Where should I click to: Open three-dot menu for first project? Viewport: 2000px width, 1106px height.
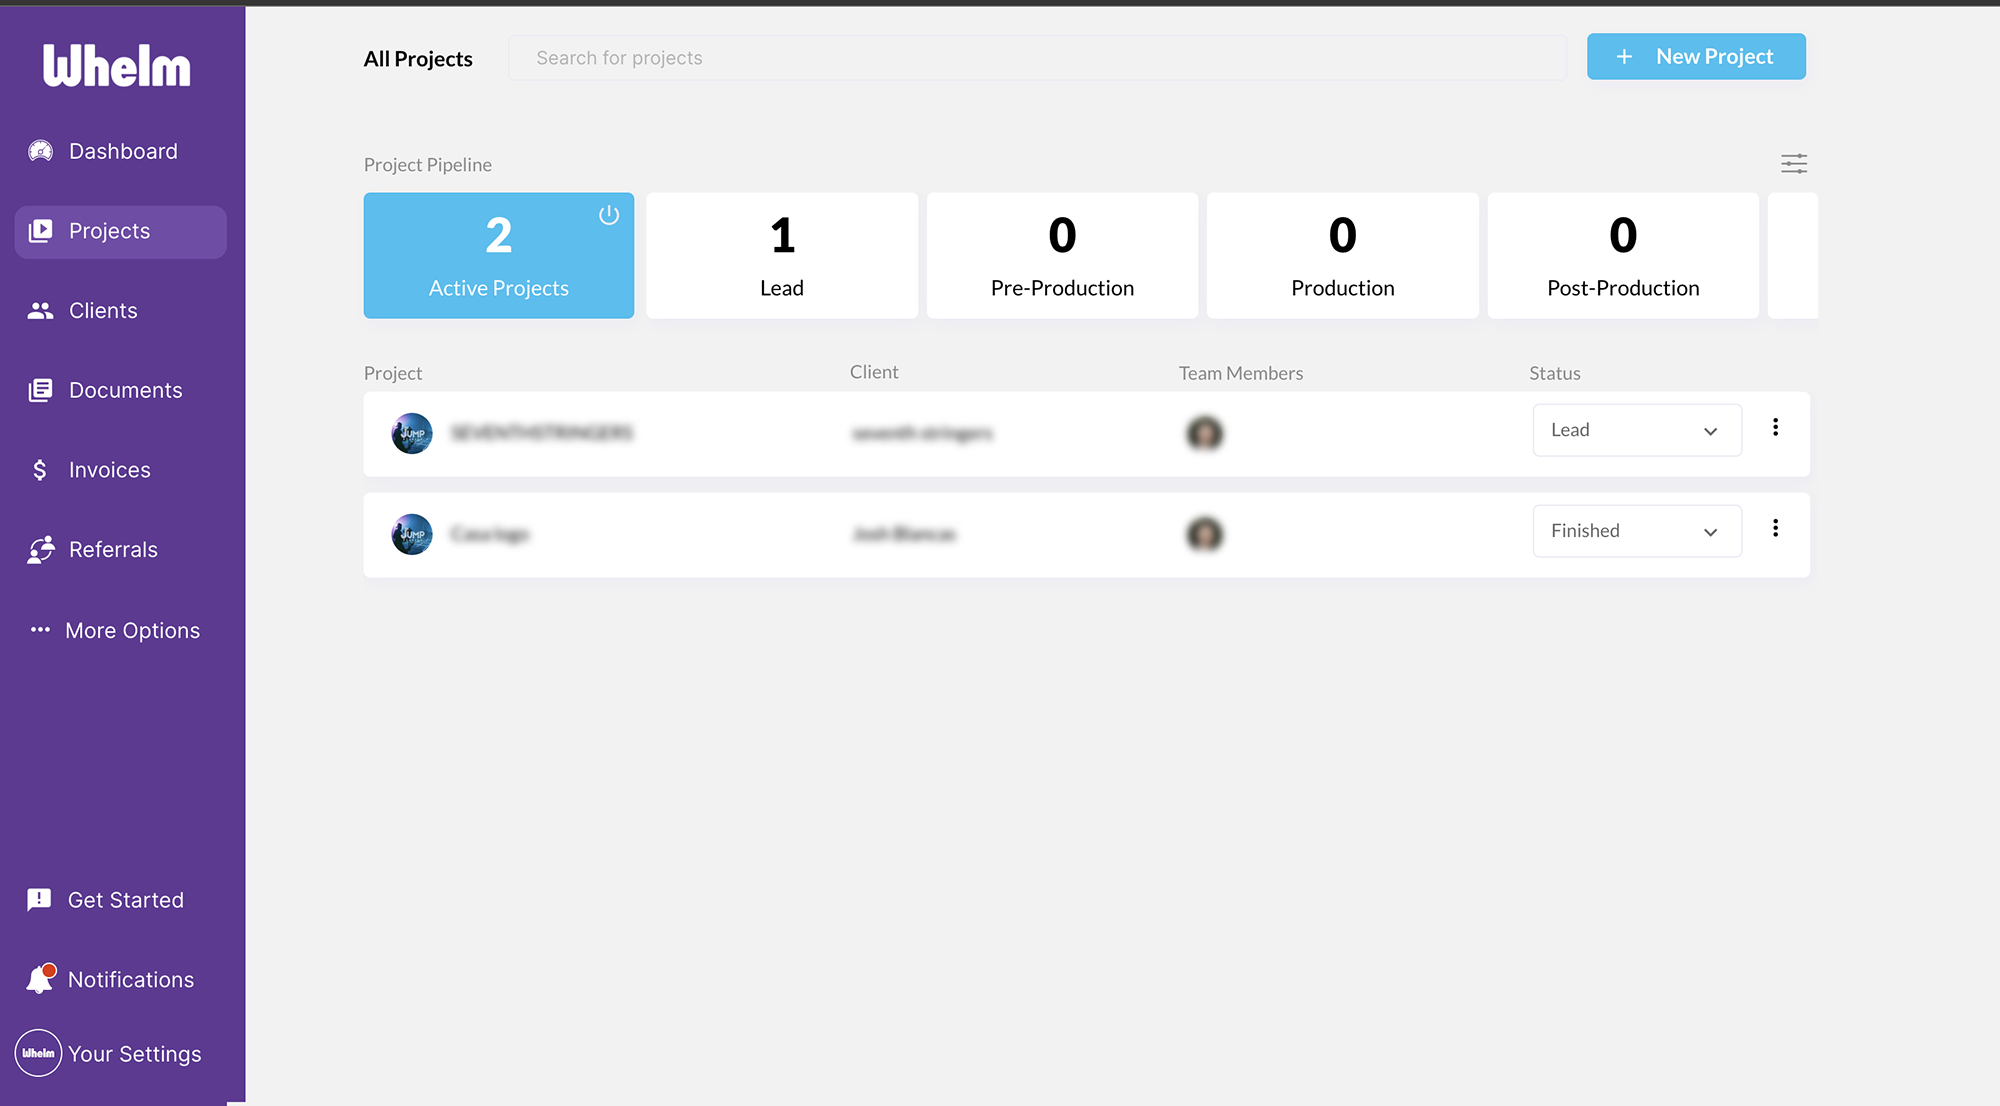[1775, 428]
